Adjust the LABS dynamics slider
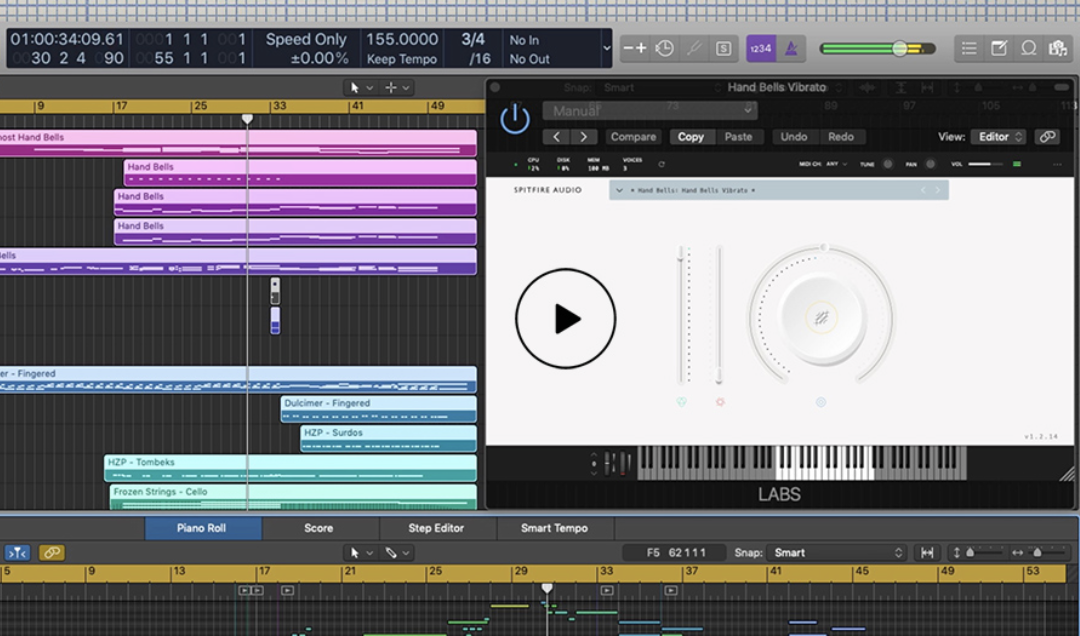Viewport: 1080px width, 636px height. (719, 315)
